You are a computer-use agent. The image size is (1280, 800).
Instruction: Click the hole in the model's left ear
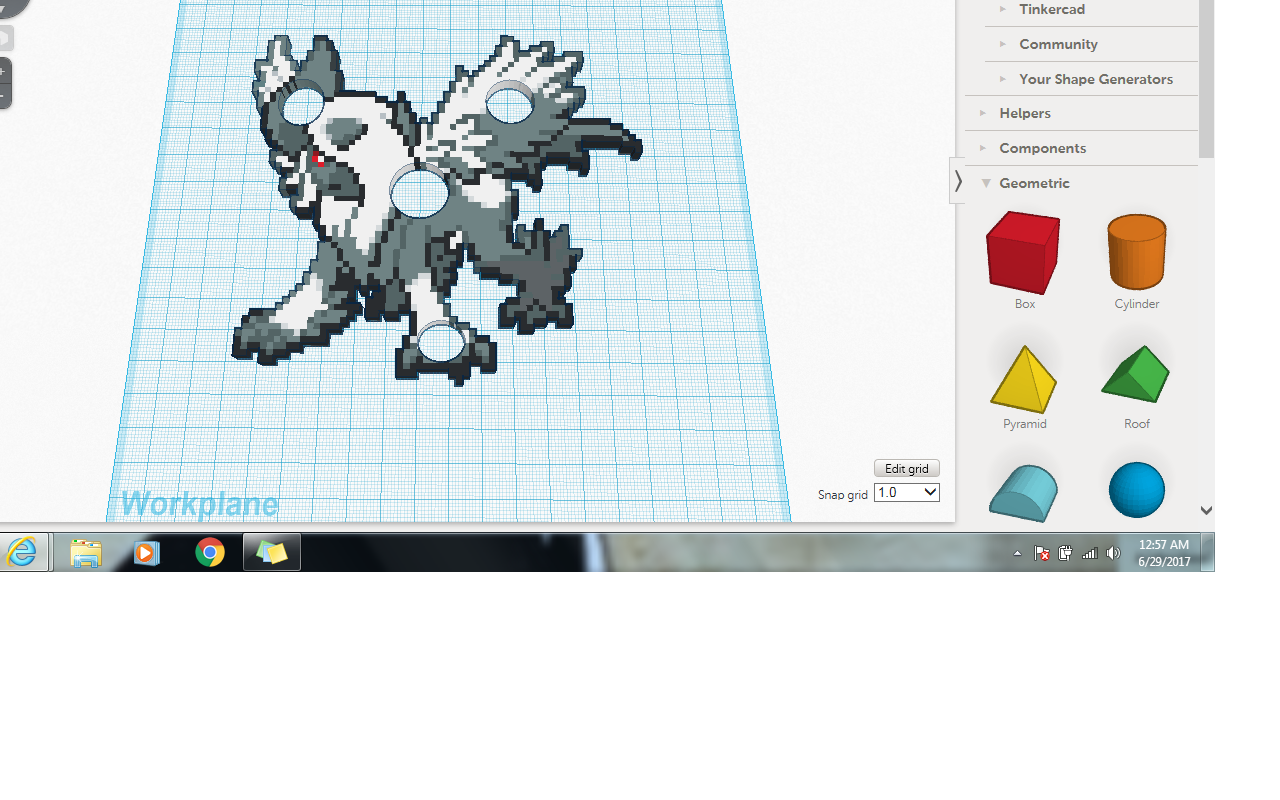[304, 105]
